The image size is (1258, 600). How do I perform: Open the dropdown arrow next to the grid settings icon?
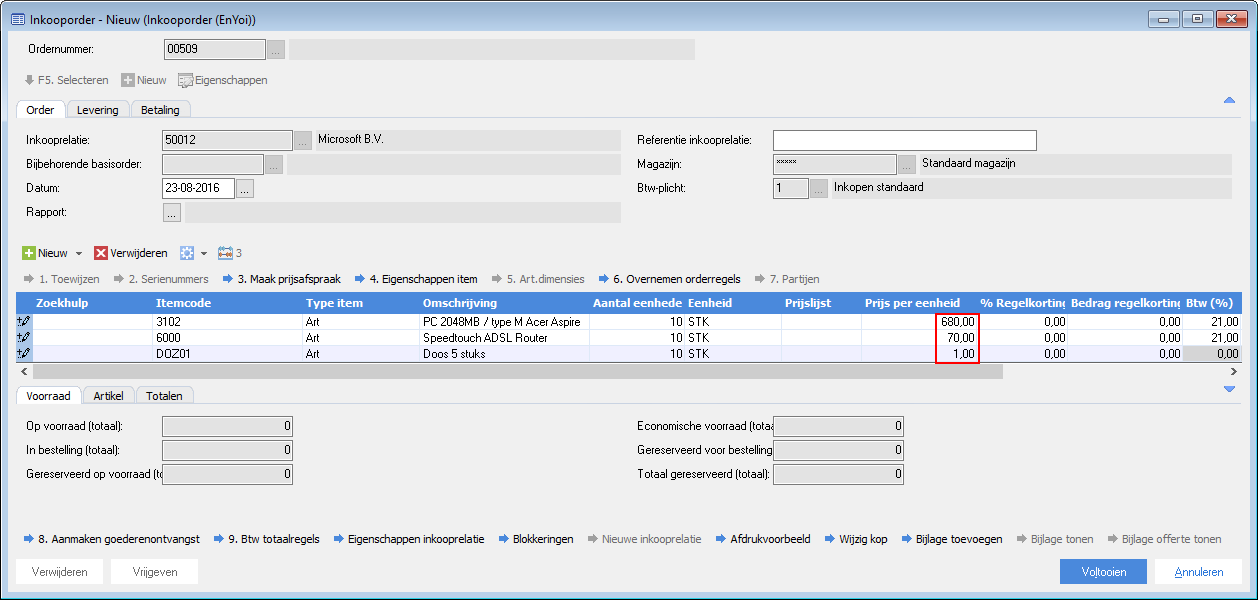point(204,254)
